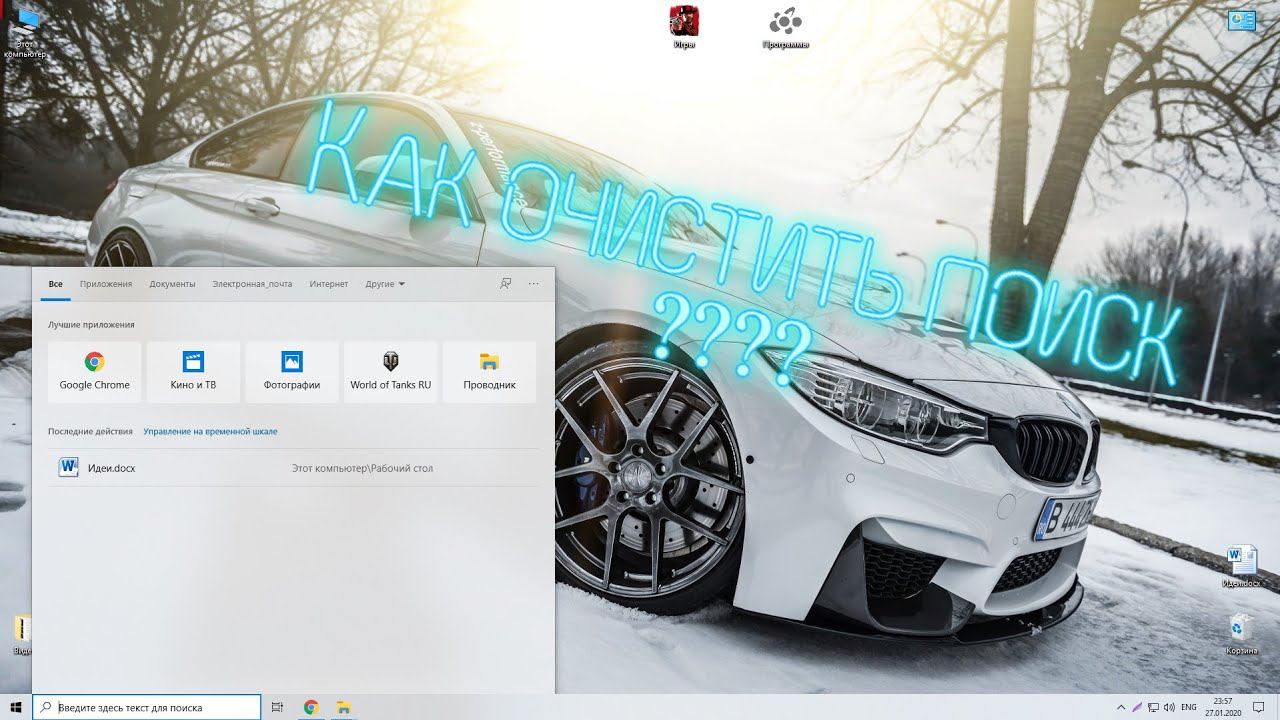Viewport: 1280px width, 720px height.
Task: Click the Лучшие приложения heading
Action: point(91,325)
